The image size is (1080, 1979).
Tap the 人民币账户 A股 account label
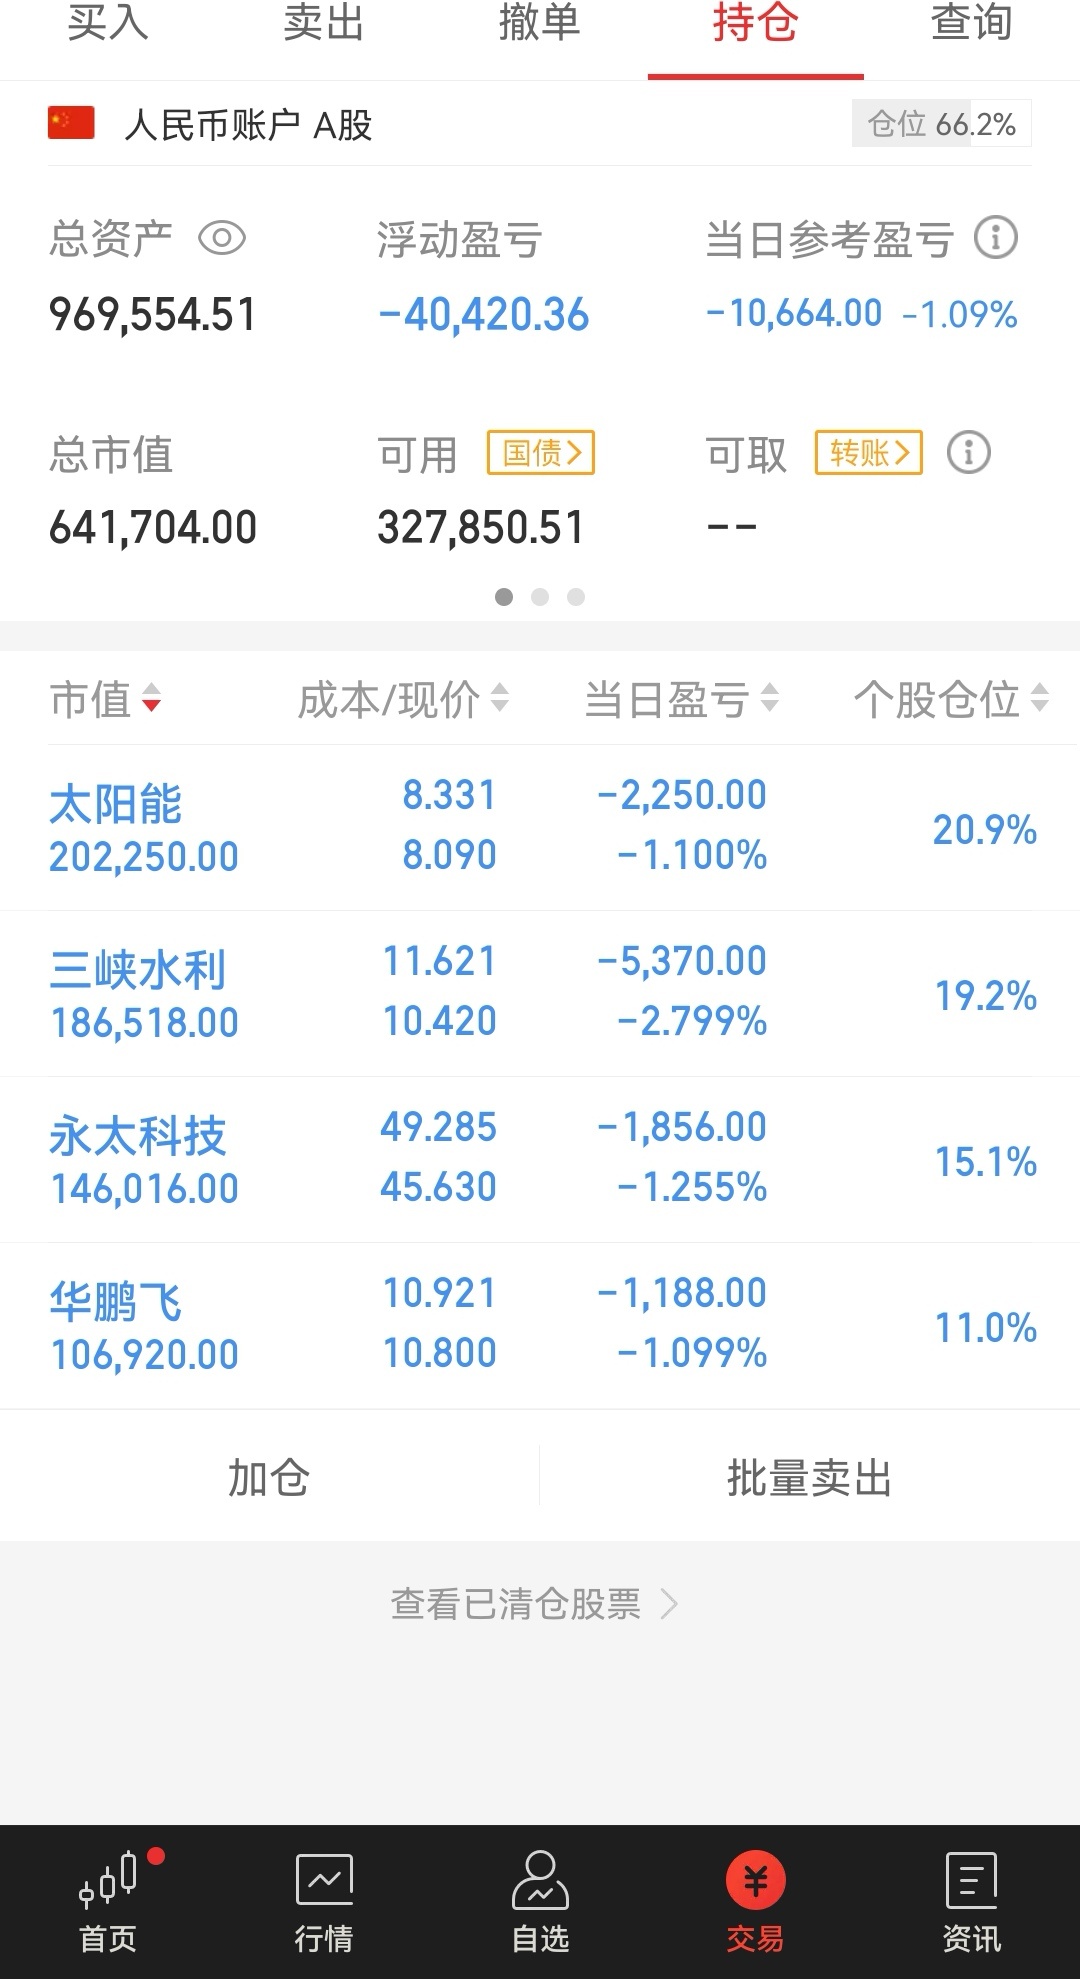pyautogui.click(x=248, y=125)
